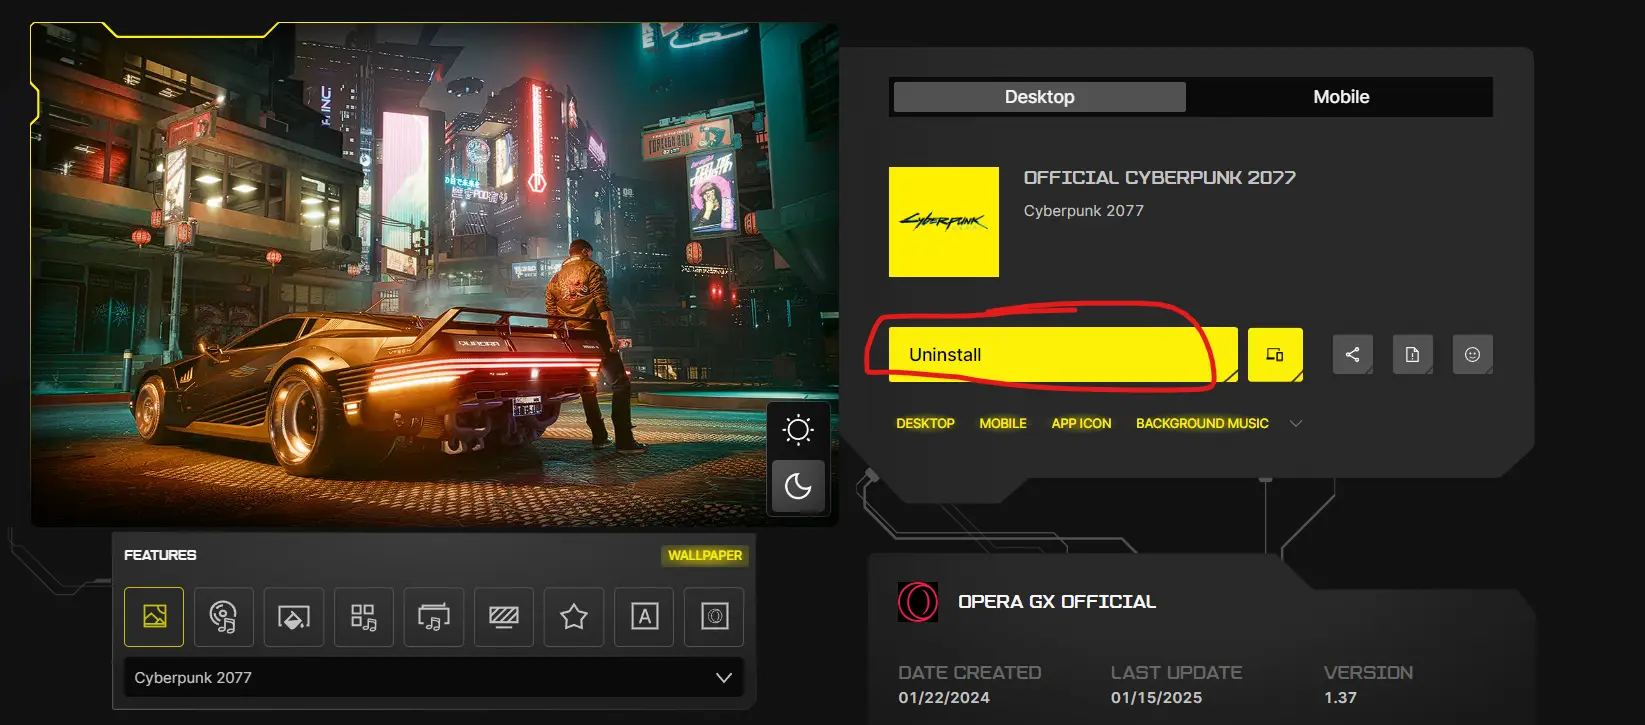The image size is (1645, 725).
Task: Select the theme paint bucket feature icon
Action: (x=294, y=617)
